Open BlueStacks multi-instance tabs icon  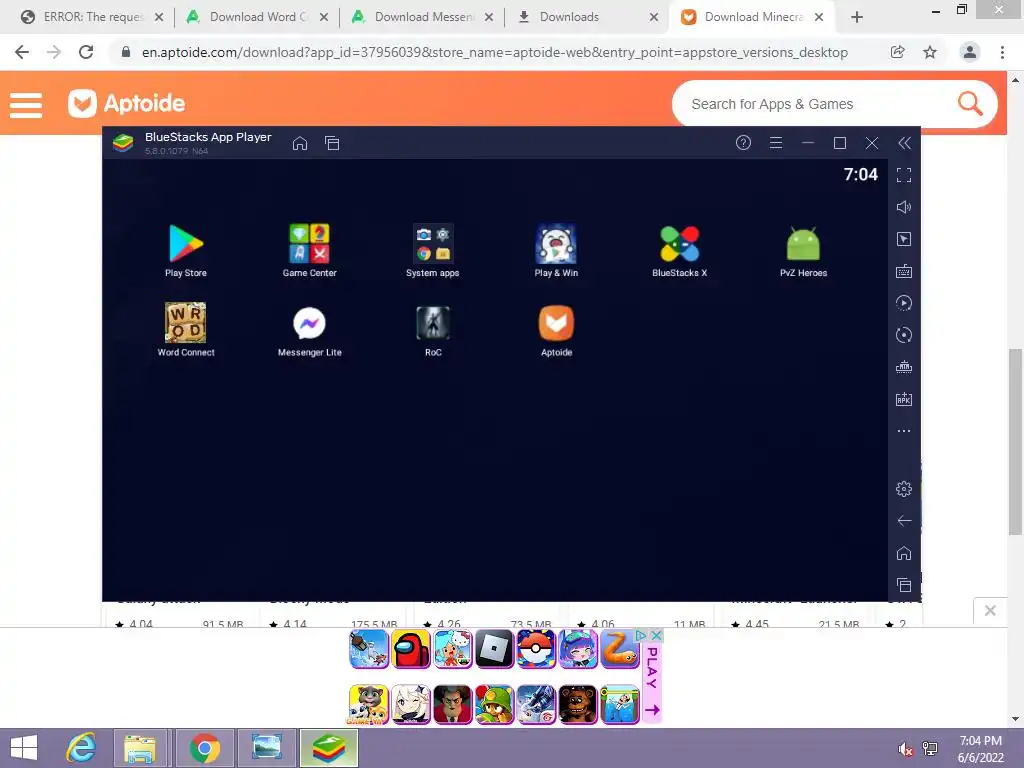(x=332, y=143)
